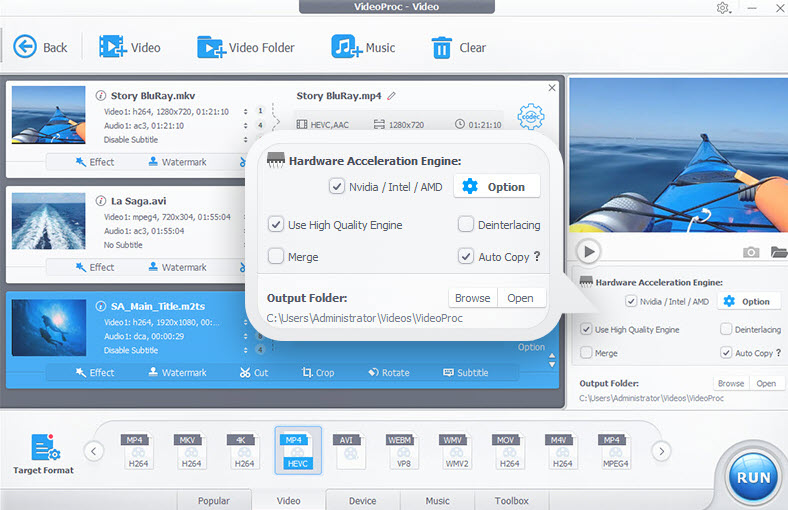This screenshot has width=788, height=510.
Task: Enable Deinterlacing in right panel
Action: point(726,329)
